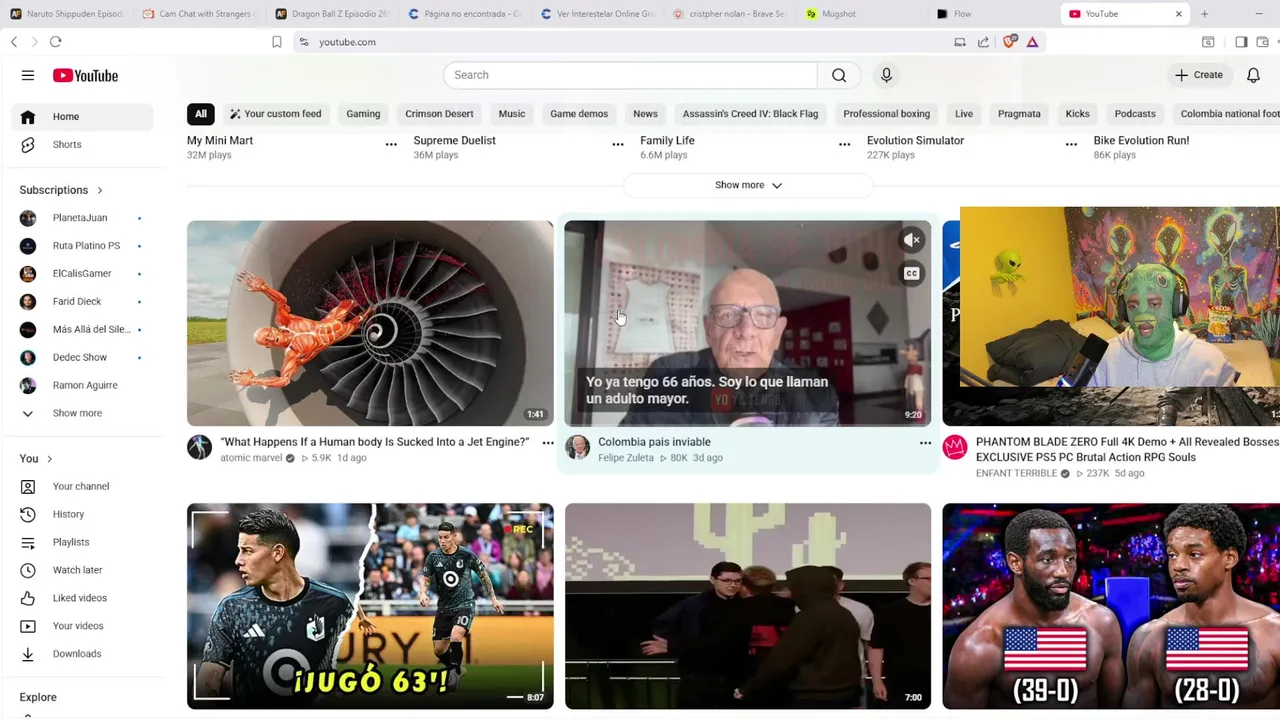The height and width of the screenshot is (720, 1280).
Task: Switch to the Mugshot tab
Action: 862,14
